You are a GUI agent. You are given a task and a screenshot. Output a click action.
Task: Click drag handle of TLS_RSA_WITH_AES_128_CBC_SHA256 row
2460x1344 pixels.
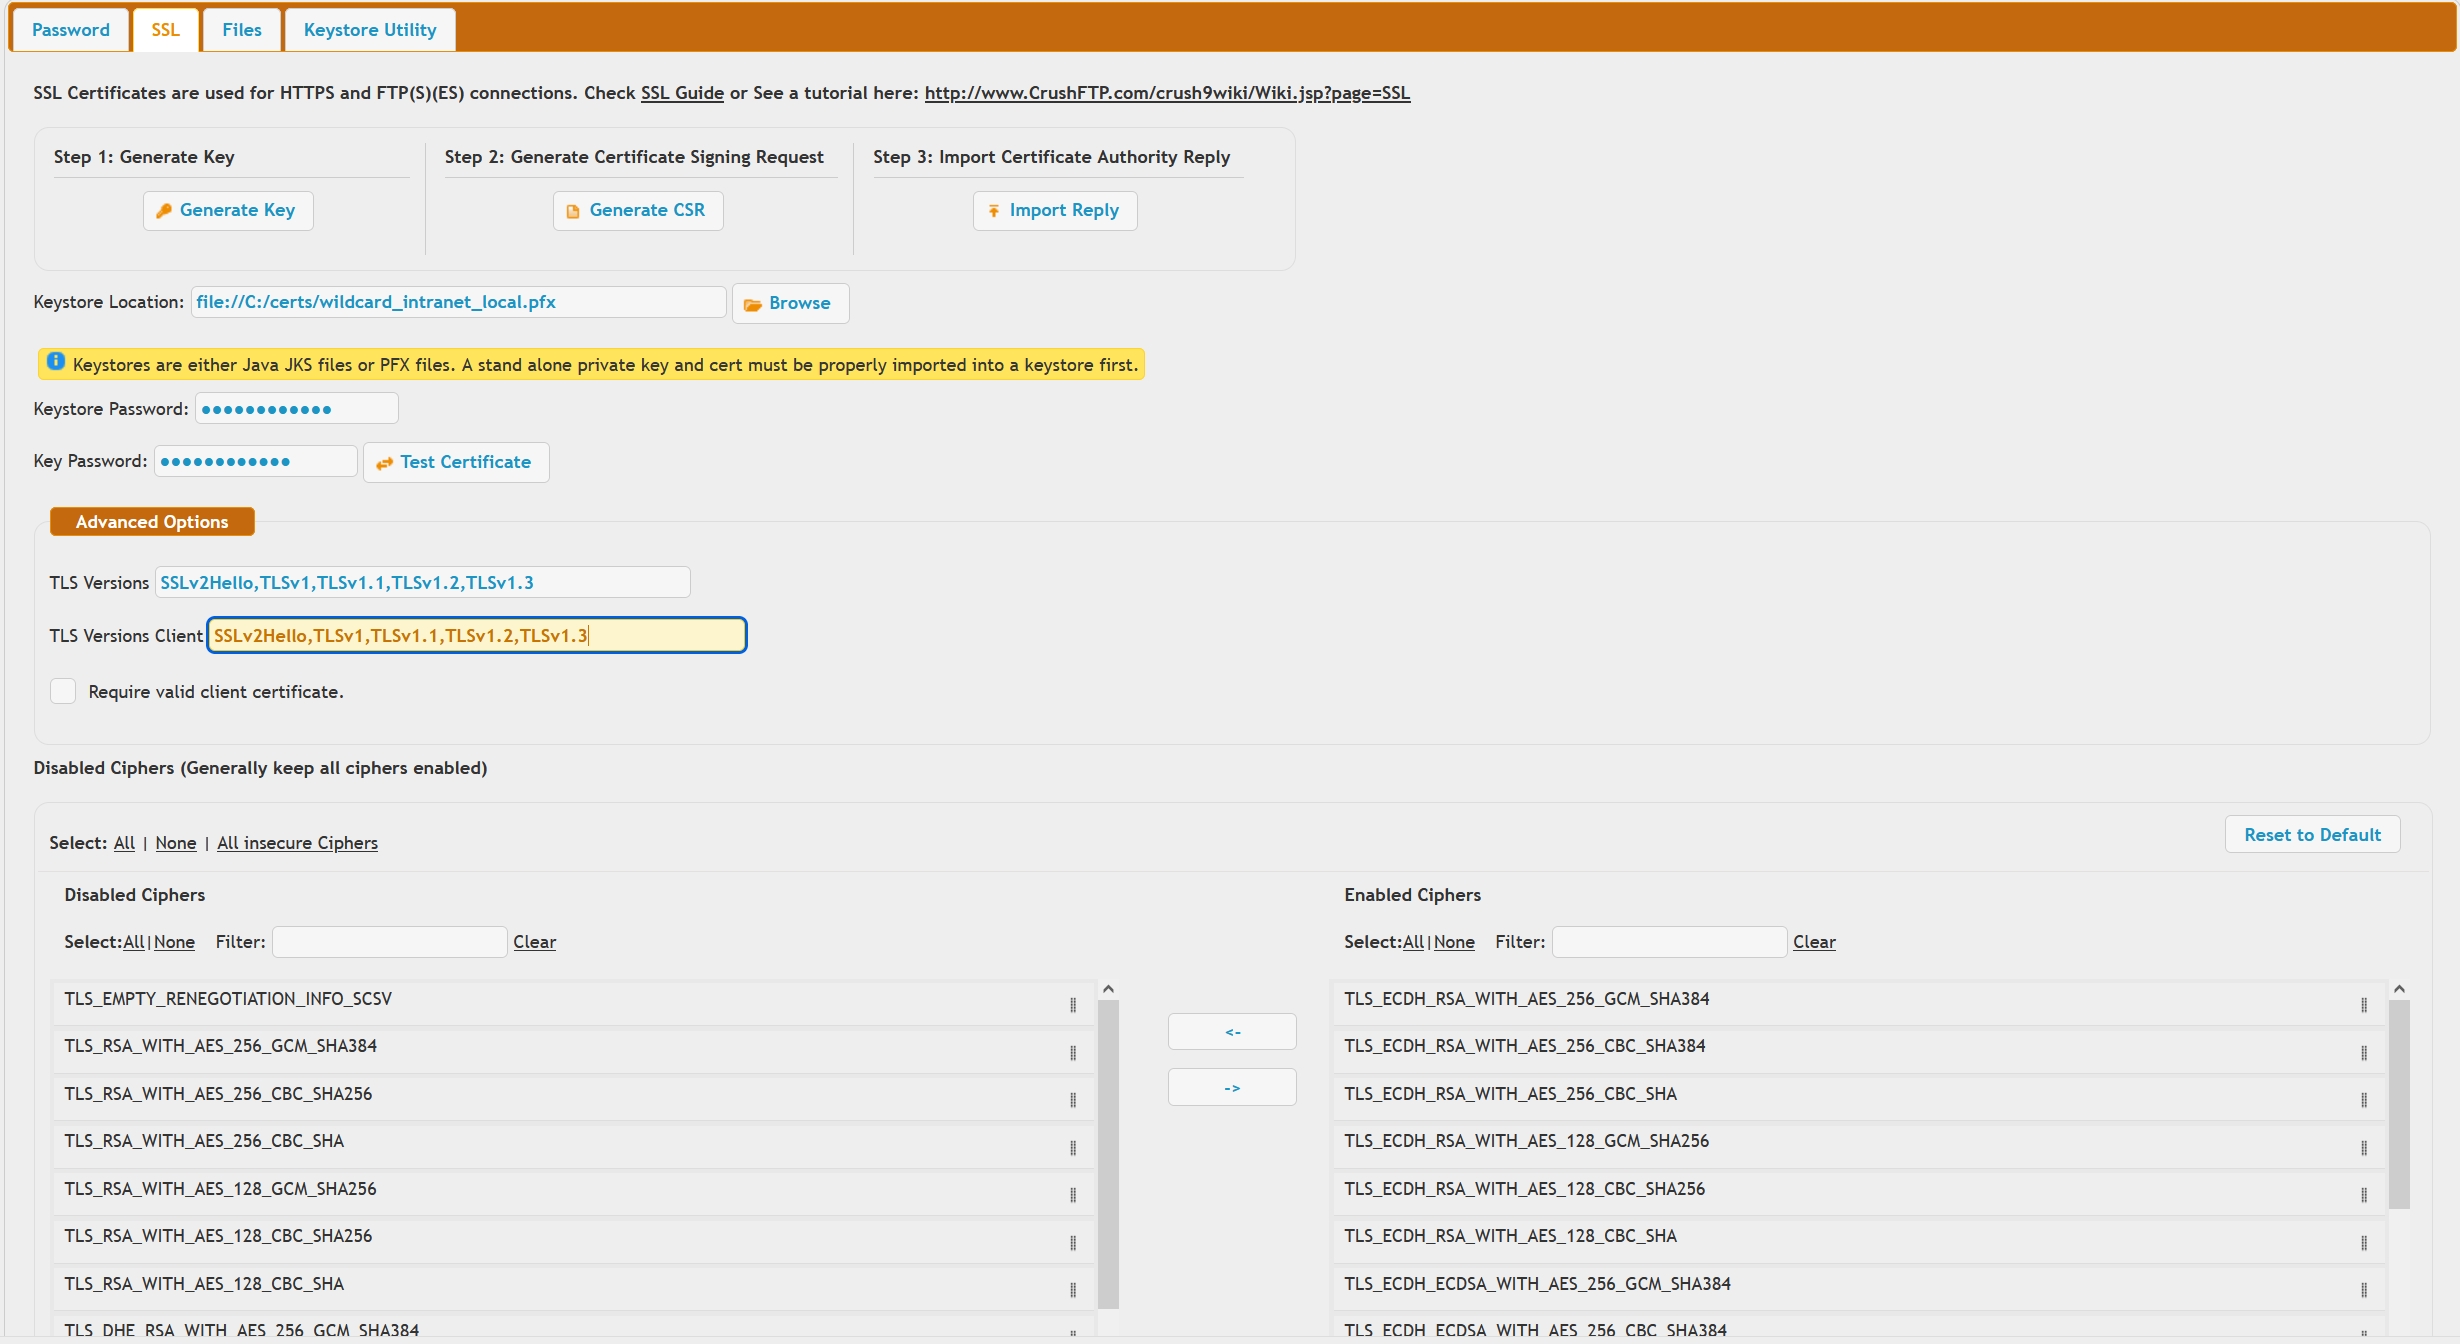click(x=1073, y=1242)
